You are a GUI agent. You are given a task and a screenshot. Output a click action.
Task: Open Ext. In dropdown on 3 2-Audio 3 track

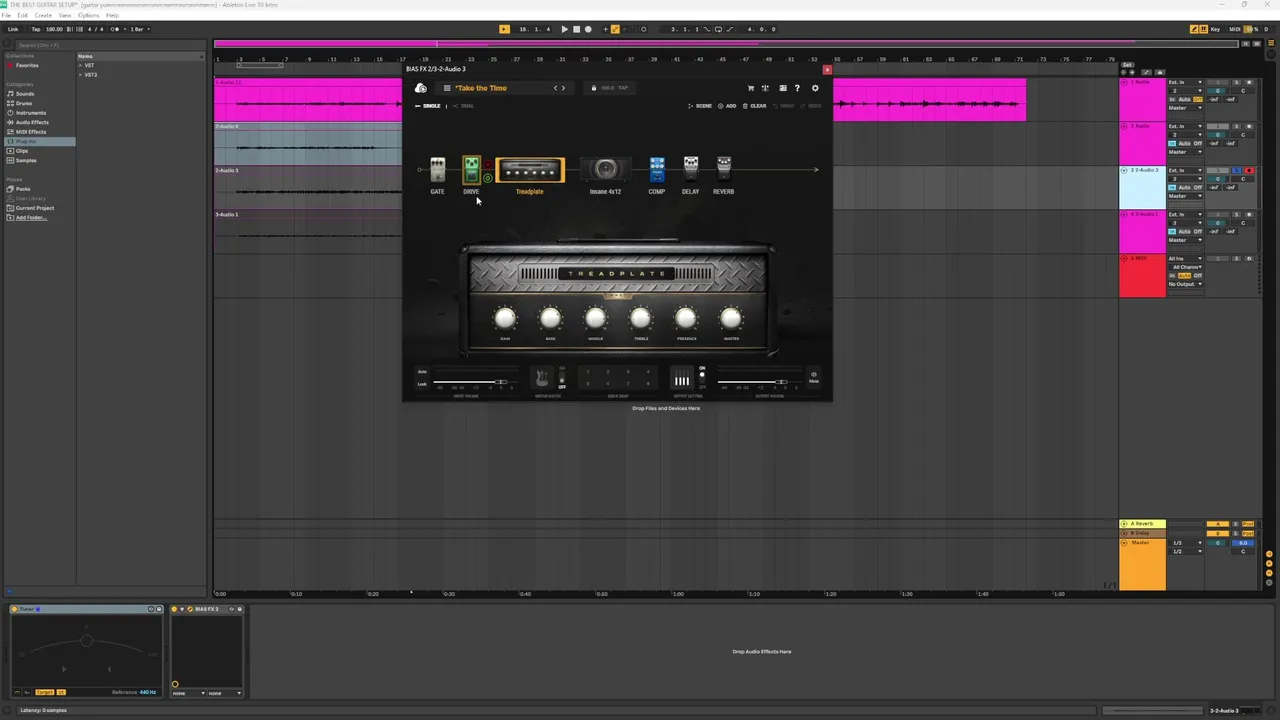(x=1185, y=170)
